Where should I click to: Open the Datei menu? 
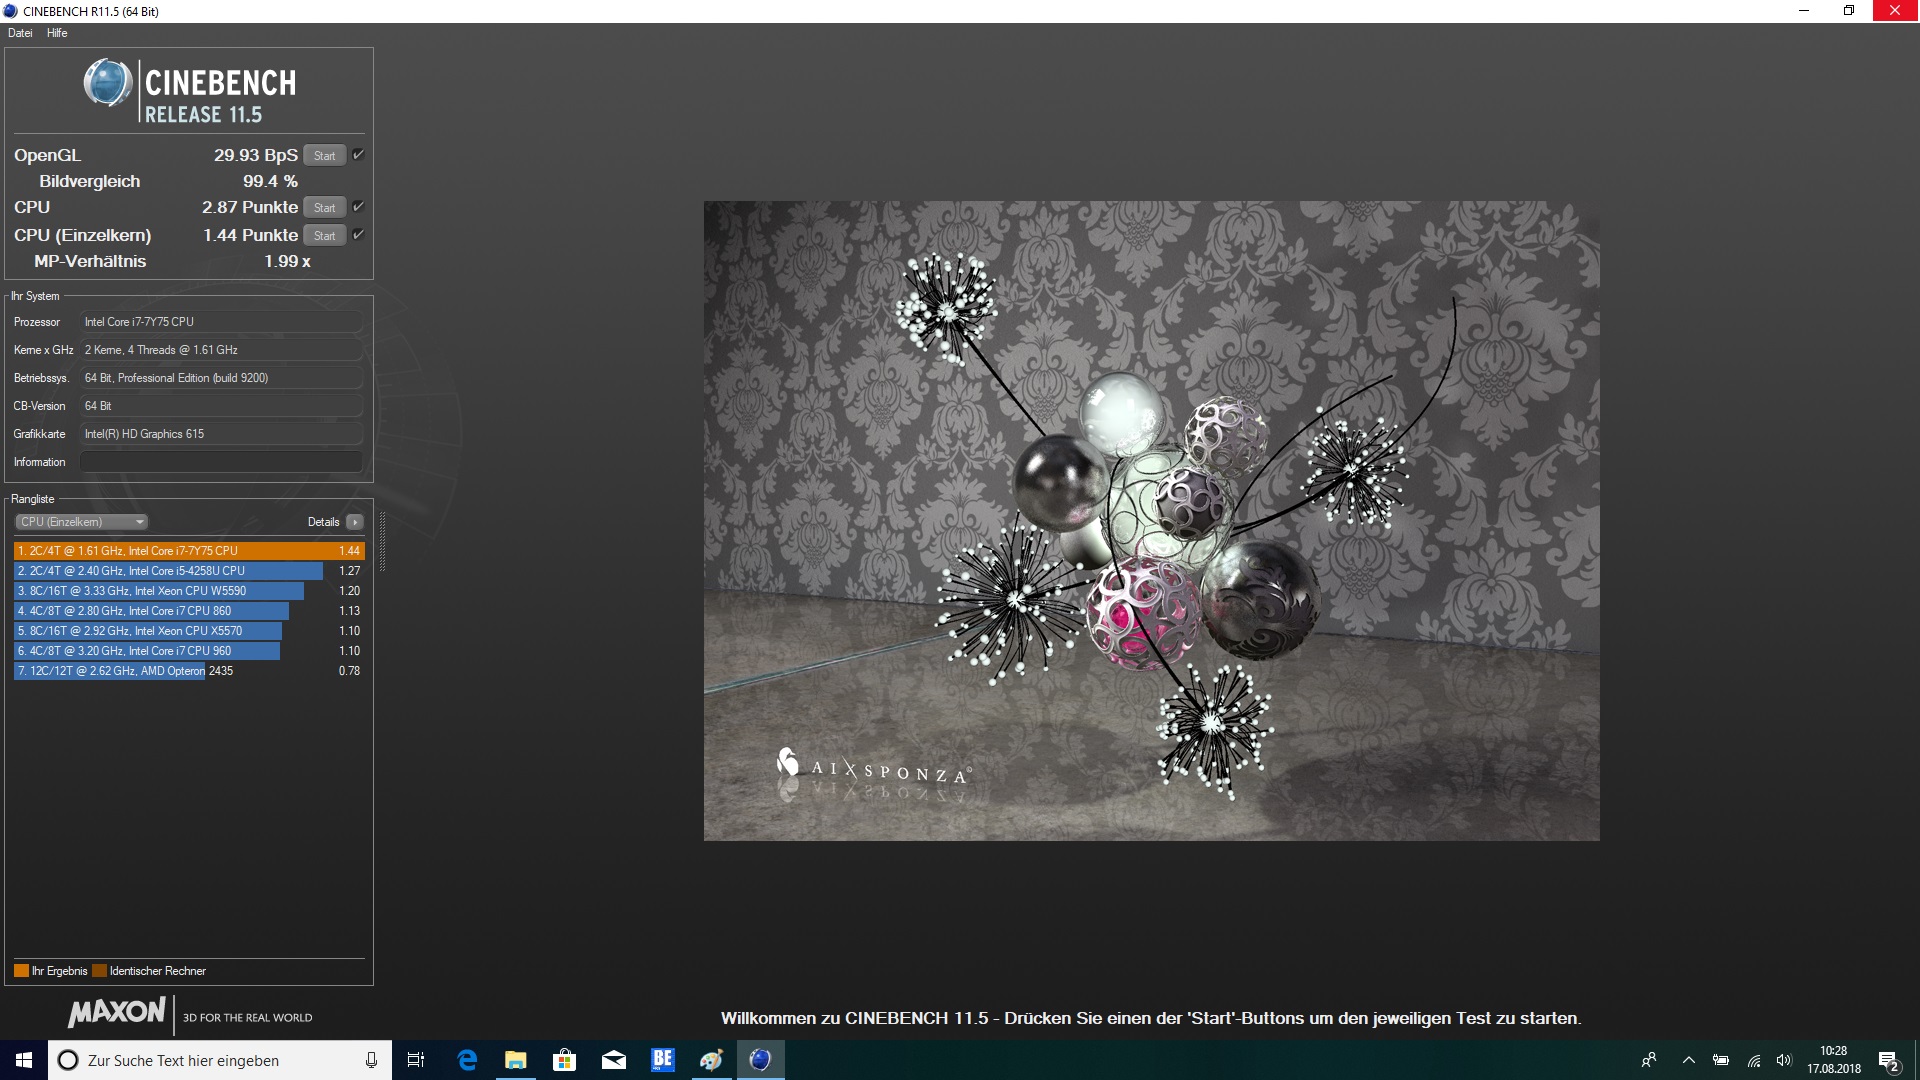[20, 33]
